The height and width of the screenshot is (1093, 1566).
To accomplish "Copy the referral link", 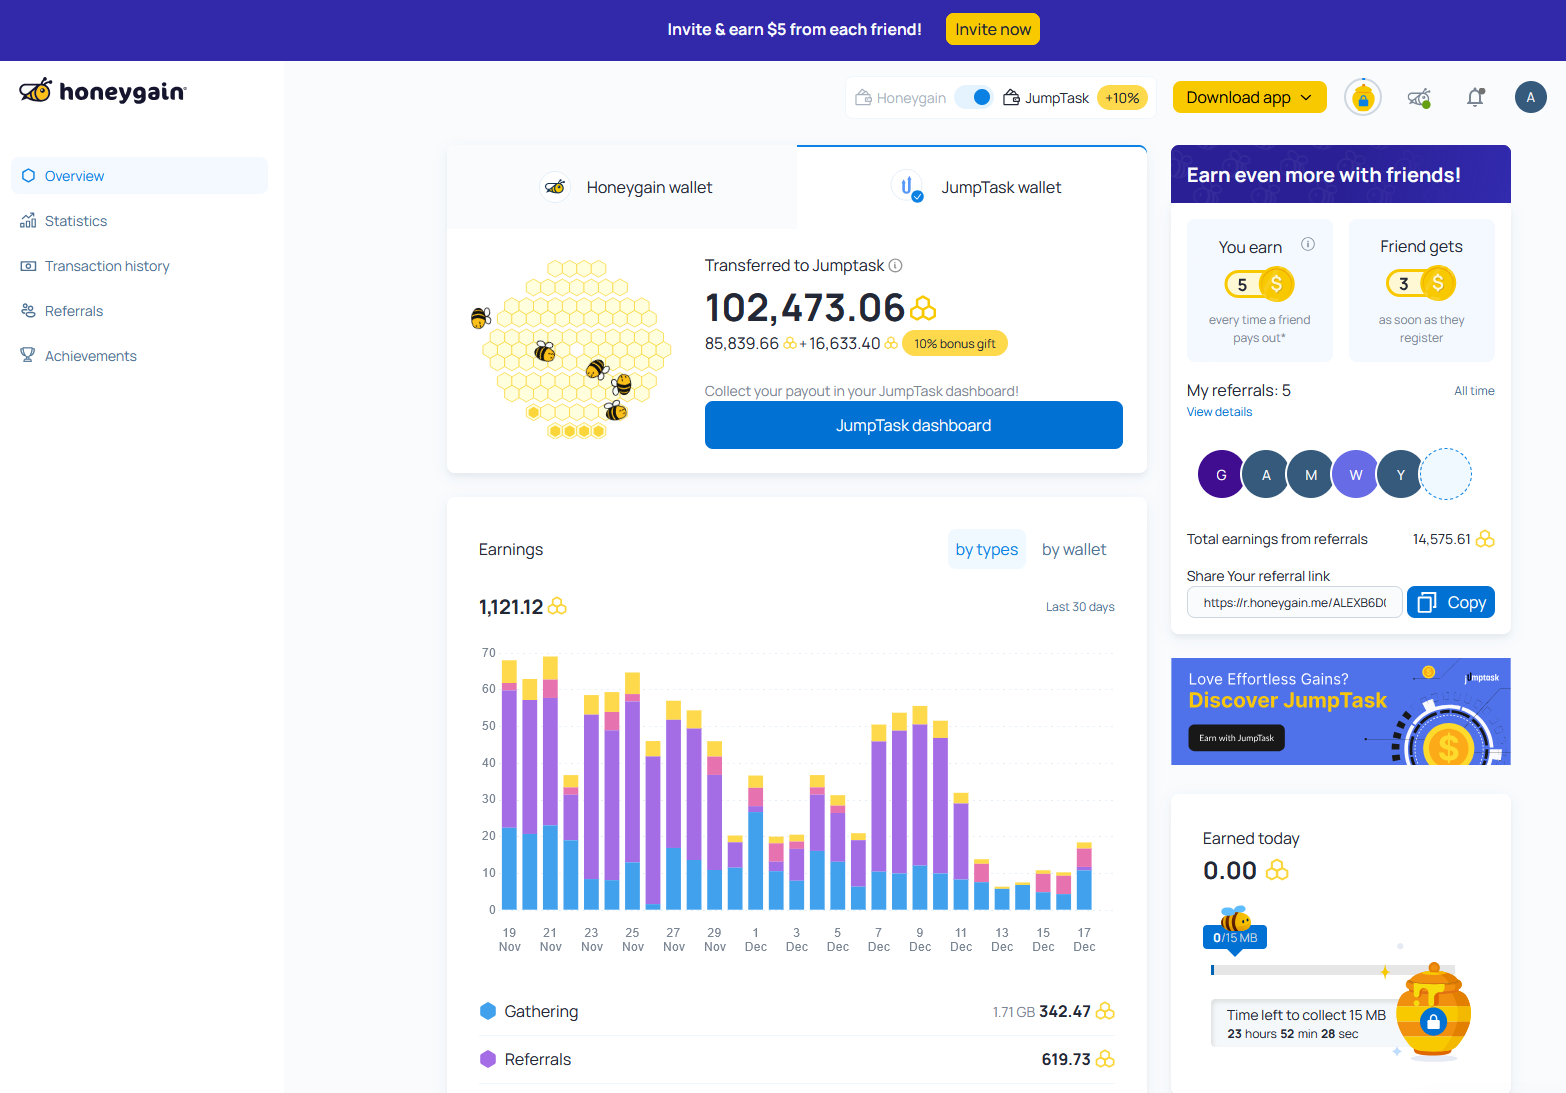I will pos(1450,602).
